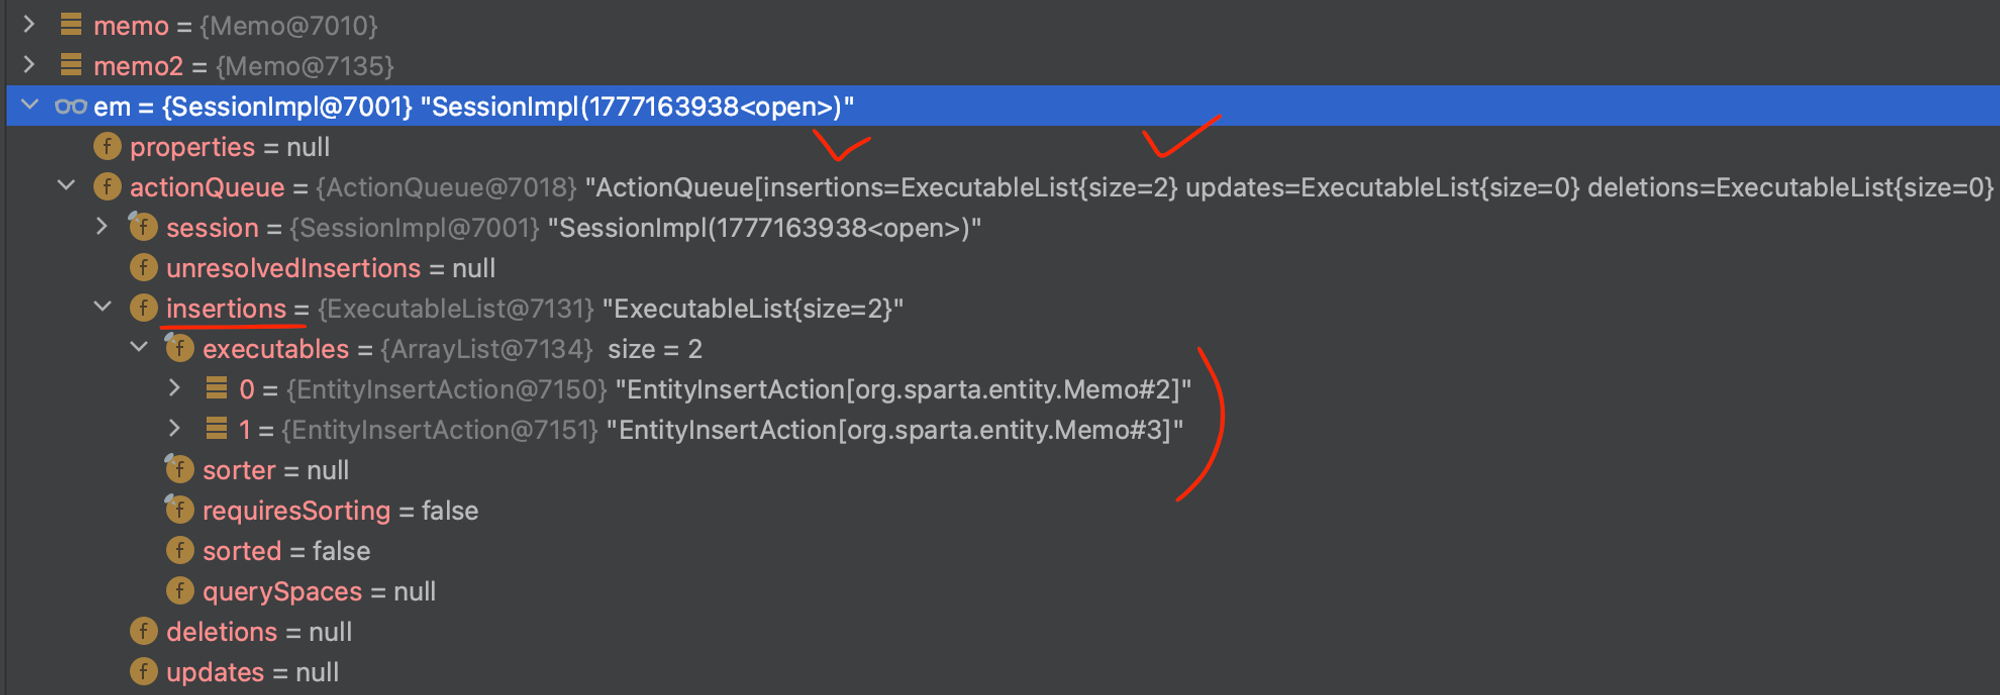Click the field icon before unresolvedInsertions
This screenshot has height=695, width=2000.
point(143,268)
